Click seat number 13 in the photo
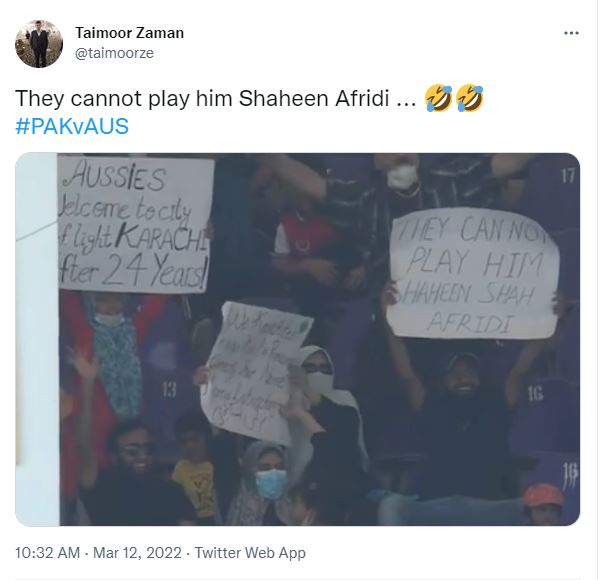 (x=169, y=390)
